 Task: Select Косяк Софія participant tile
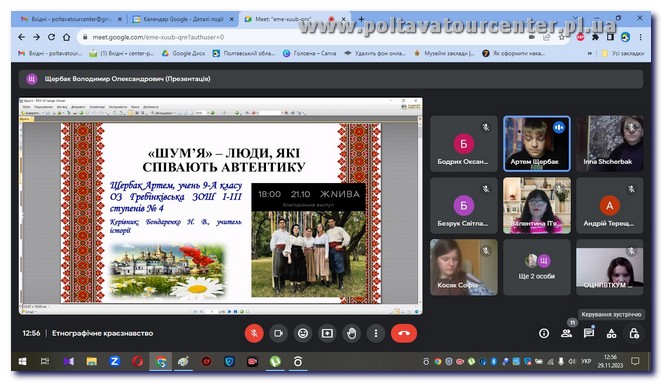463,267
